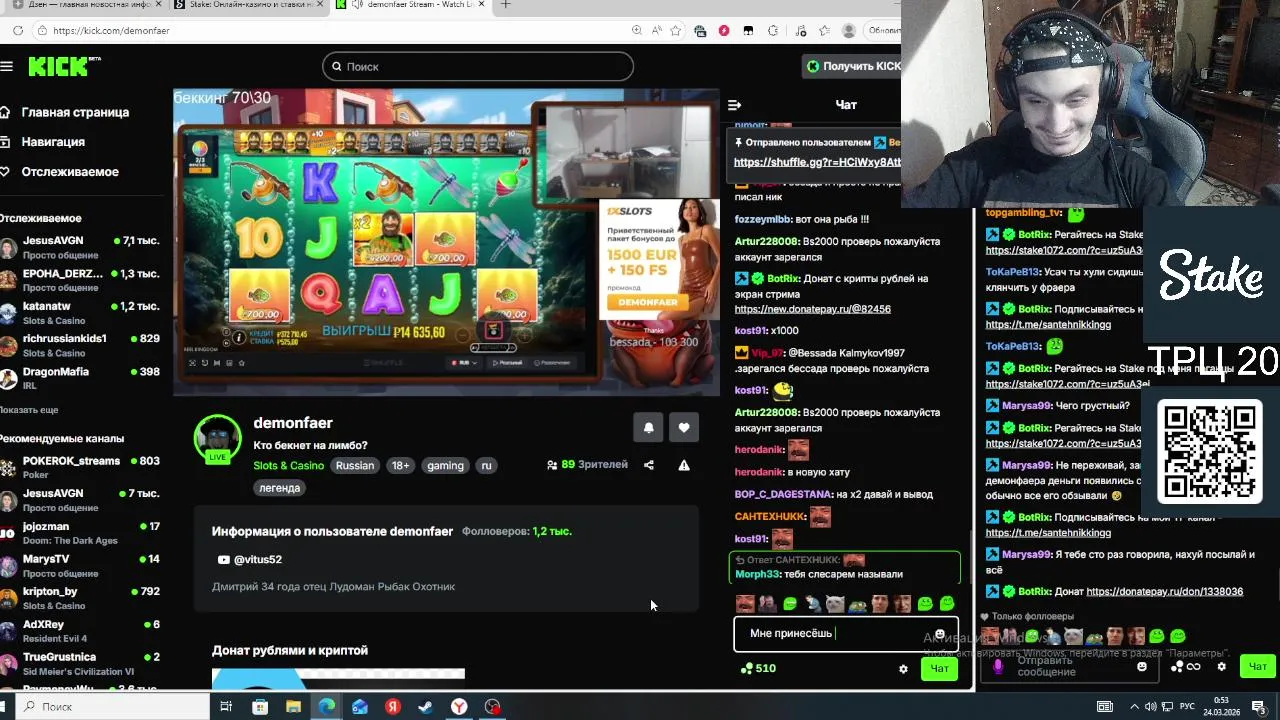
Task: Click the Slots & Casino category link
Action: point(288,465)
